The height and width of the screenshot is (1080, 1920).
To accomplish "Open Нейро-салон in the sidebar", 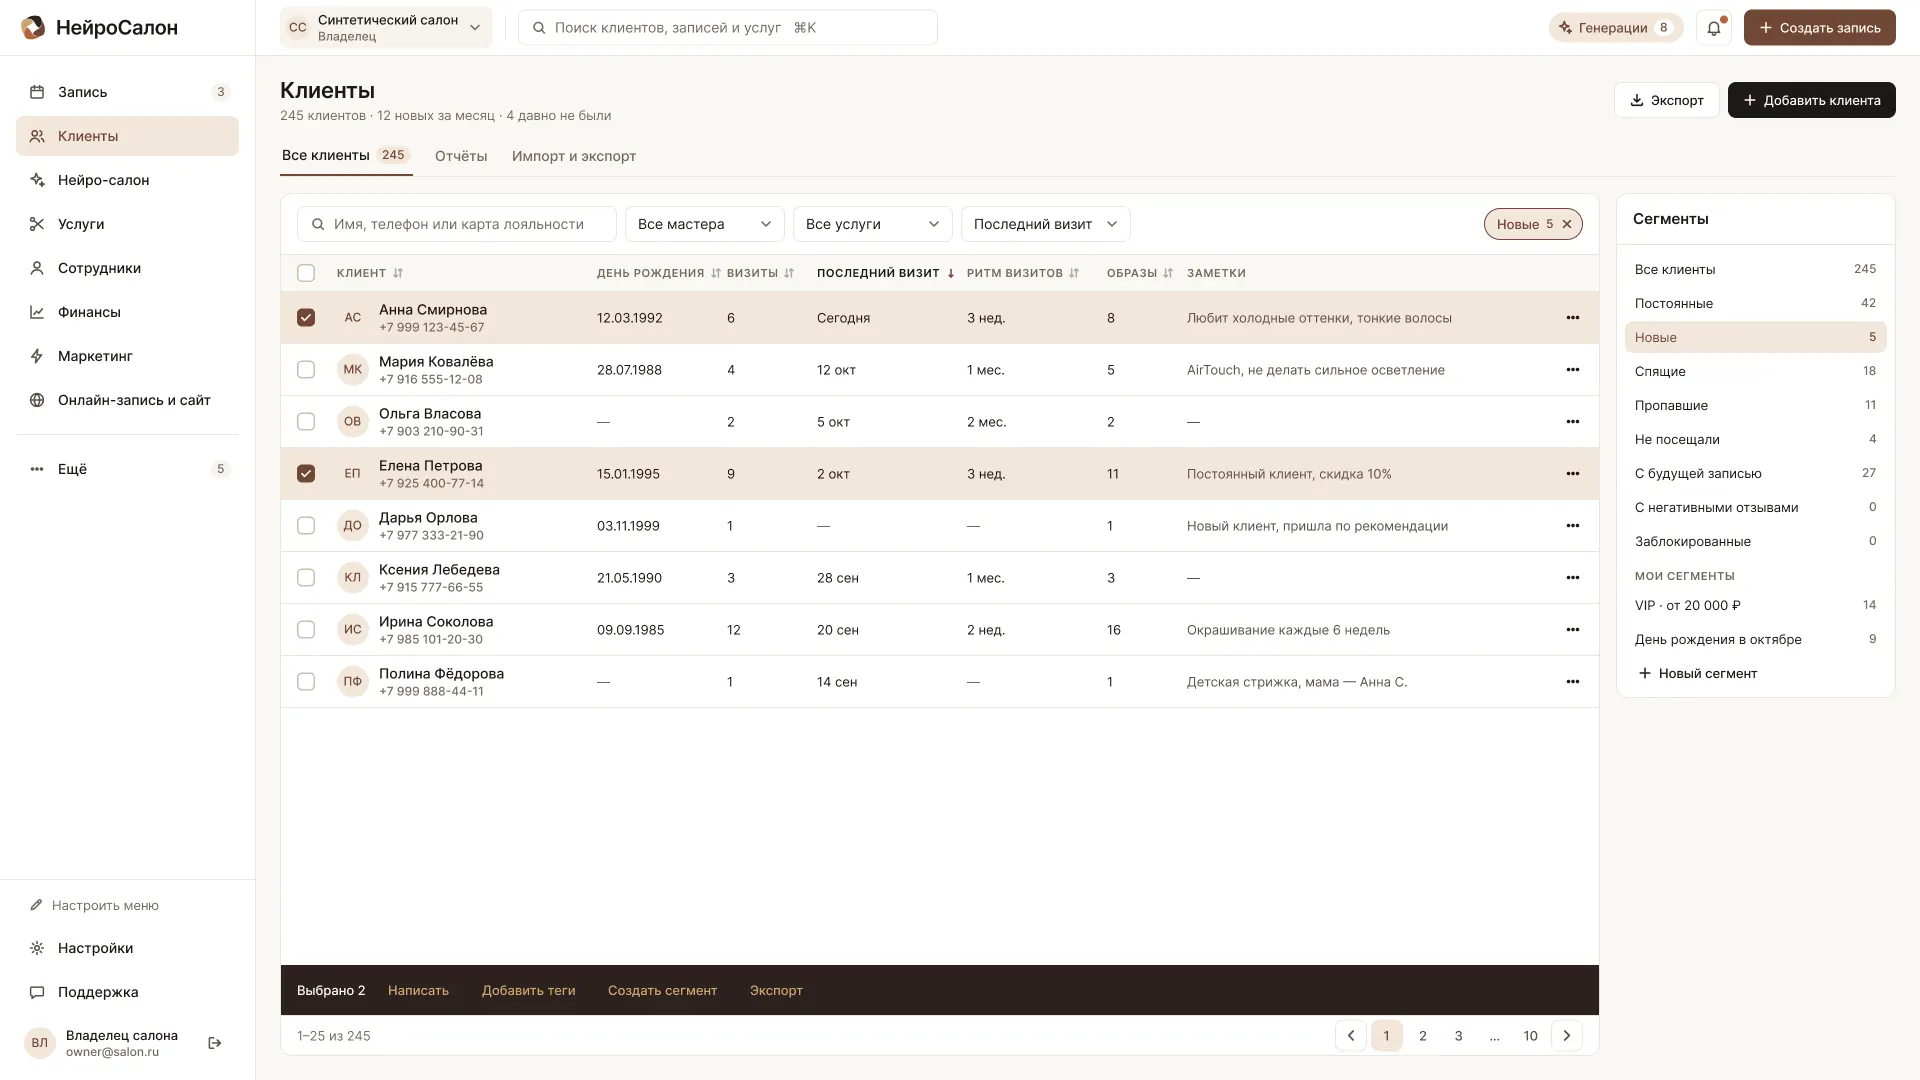I will (127, 180).
